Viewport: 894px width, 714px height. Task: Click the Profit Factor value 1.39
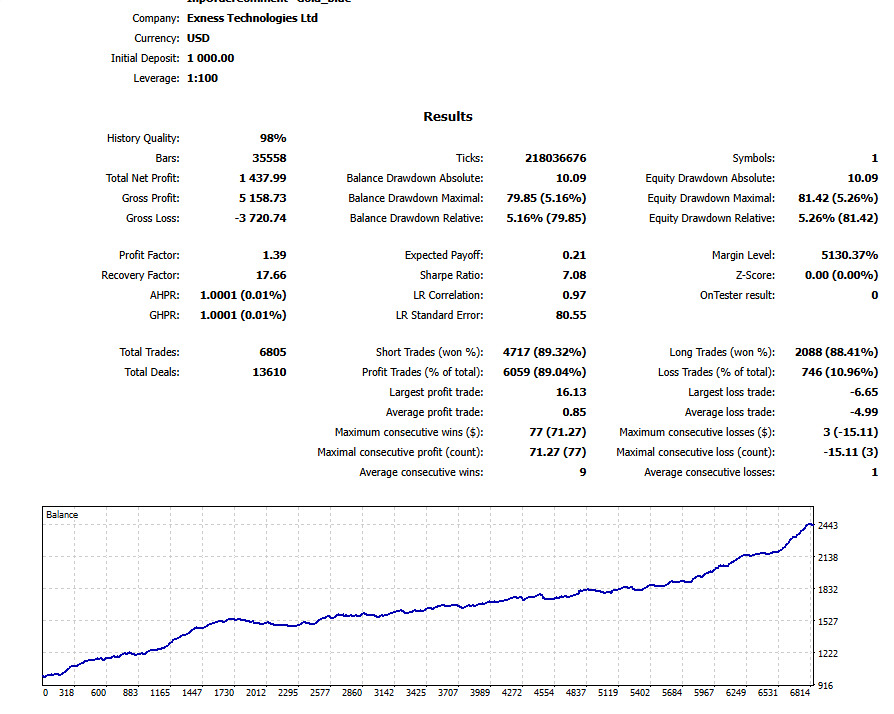(x=274, y=255)
